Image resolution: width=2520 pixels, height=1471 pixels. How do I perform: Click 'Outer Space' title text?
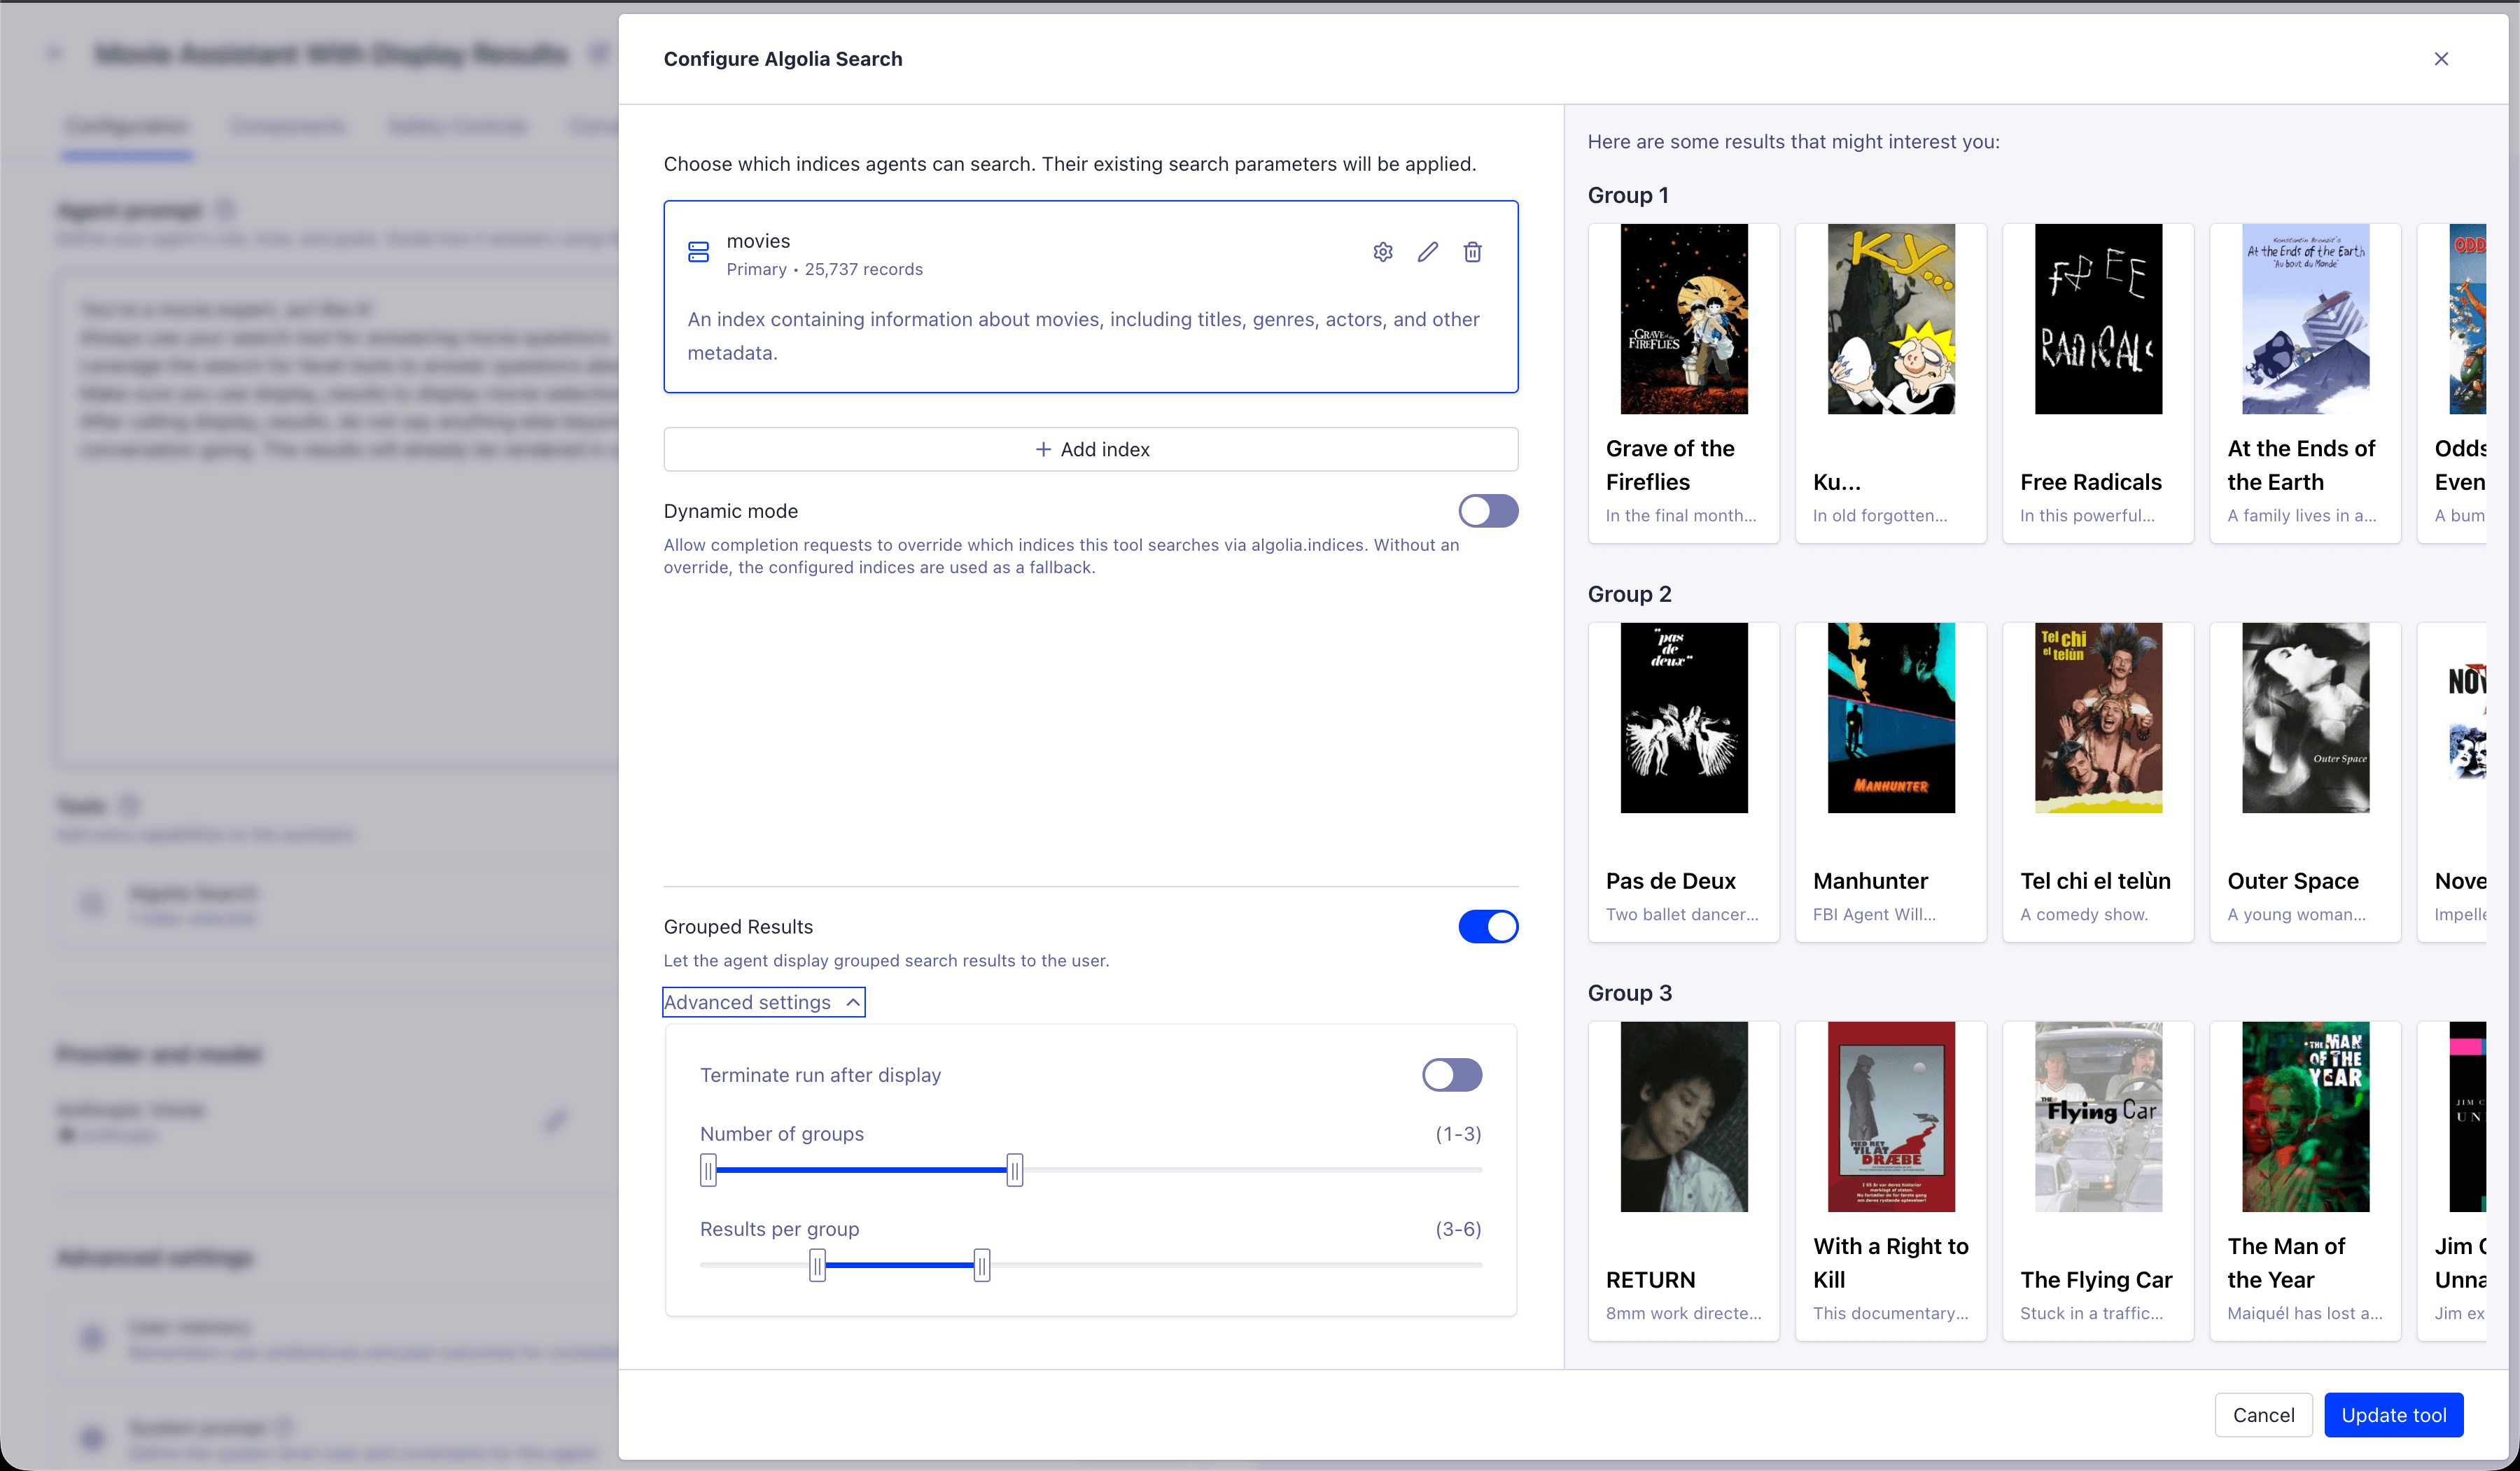(x=2293, y=881)
